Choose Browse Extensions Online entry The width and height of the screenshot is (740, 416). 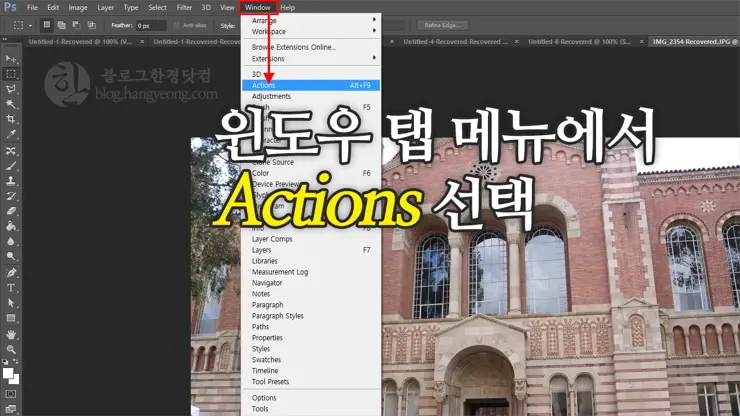coord(311,47)
